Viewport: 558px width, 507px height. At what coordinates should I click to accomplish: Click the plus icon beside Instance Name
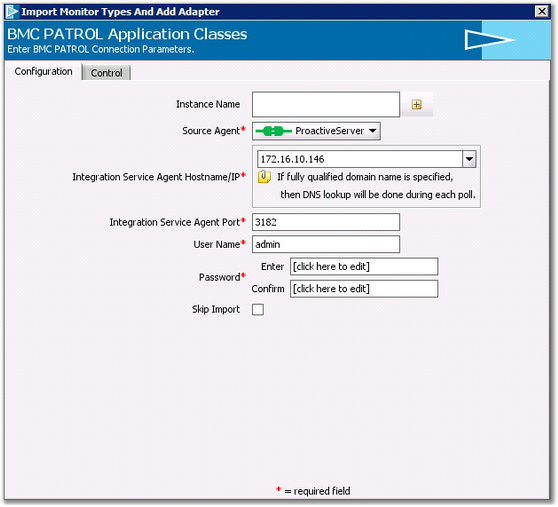416,104
